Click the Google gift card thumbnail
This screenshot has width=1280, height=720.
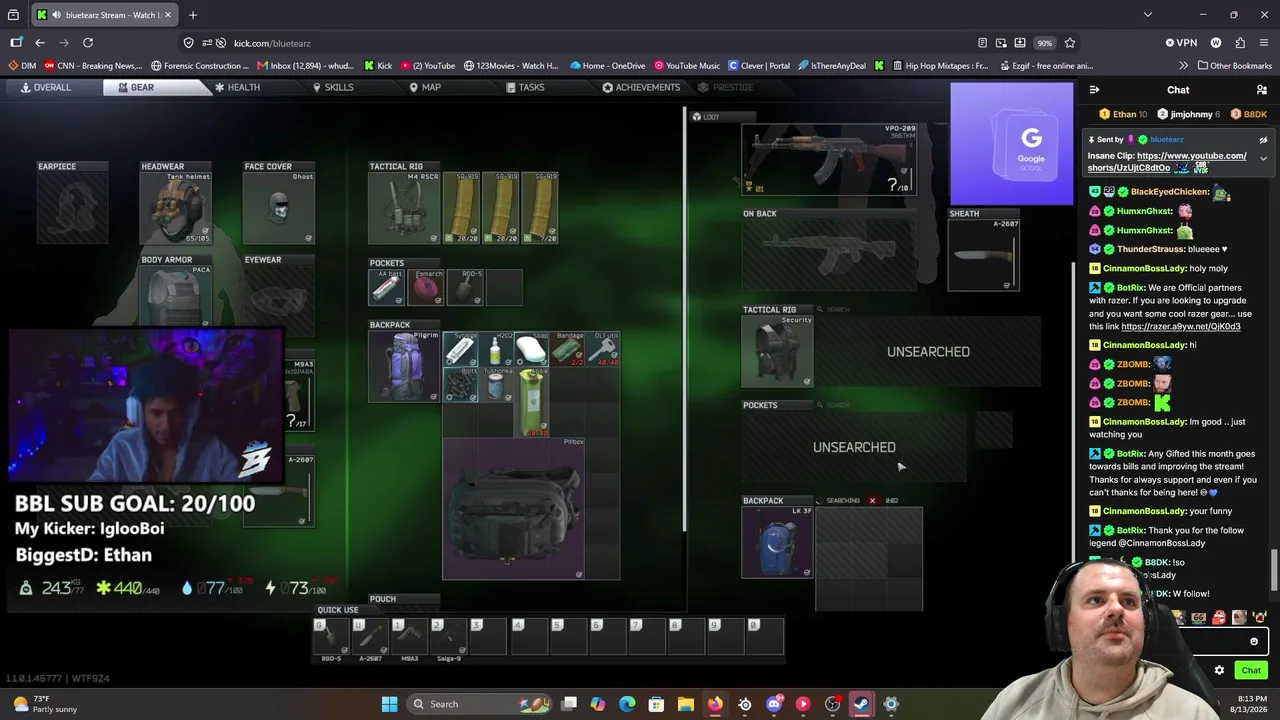point(1012,143)
